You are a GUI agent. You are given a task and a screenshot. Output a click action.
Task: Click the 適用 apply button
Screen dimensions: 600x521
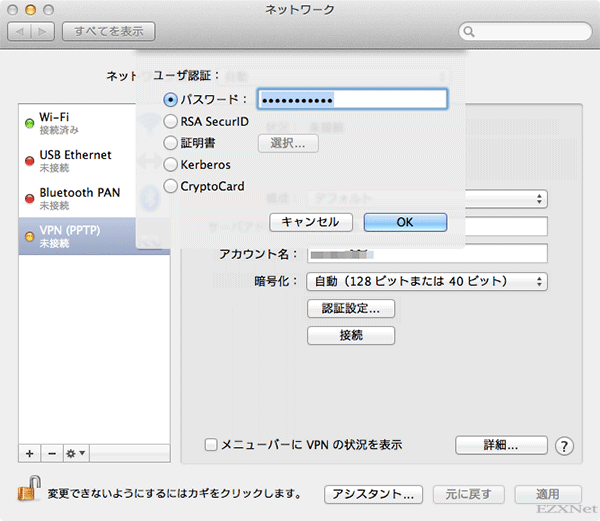548,495
